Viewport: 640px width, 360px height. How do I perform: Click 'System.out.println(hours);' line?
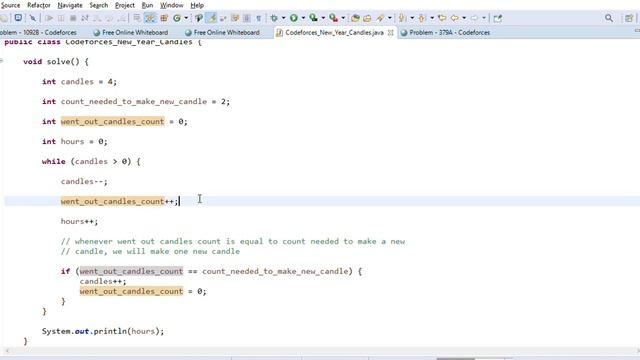(103, 331)
